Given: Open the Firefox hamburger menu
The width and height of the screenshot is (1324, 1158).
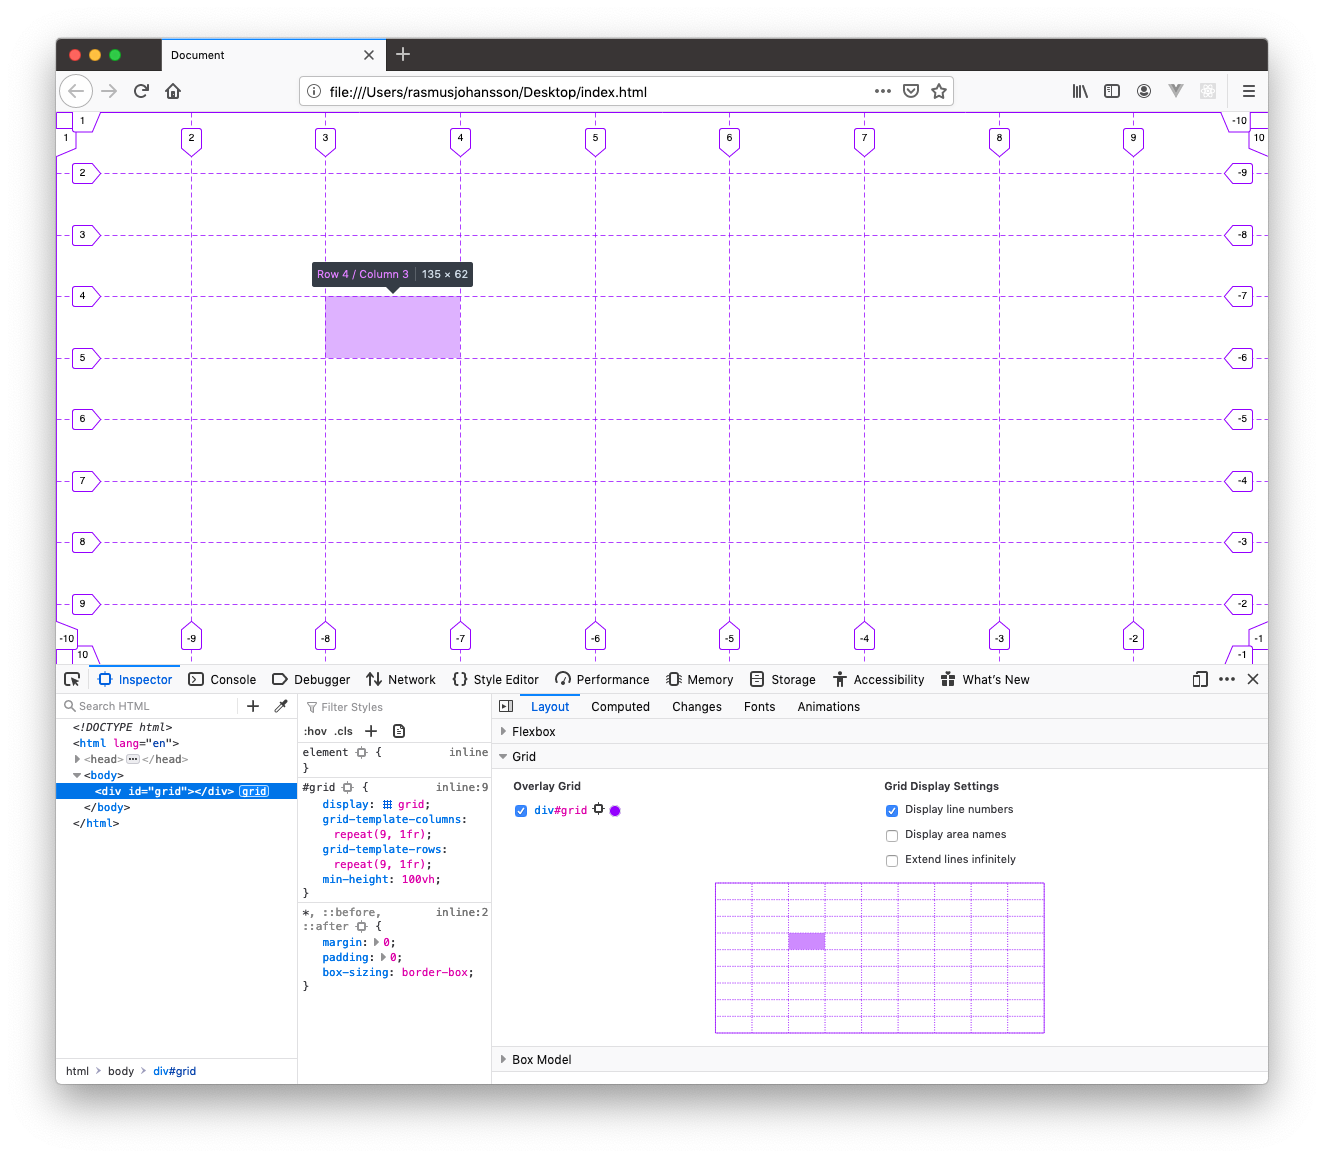Looking at the screenshot, I should (1249, 91).
